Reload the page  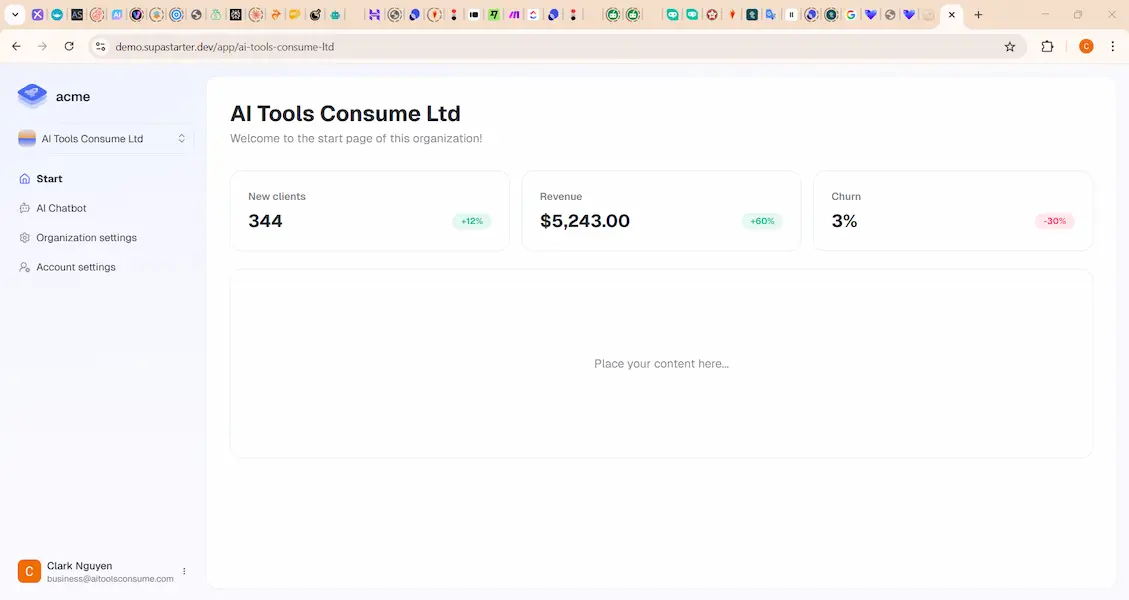coord(69,47)
